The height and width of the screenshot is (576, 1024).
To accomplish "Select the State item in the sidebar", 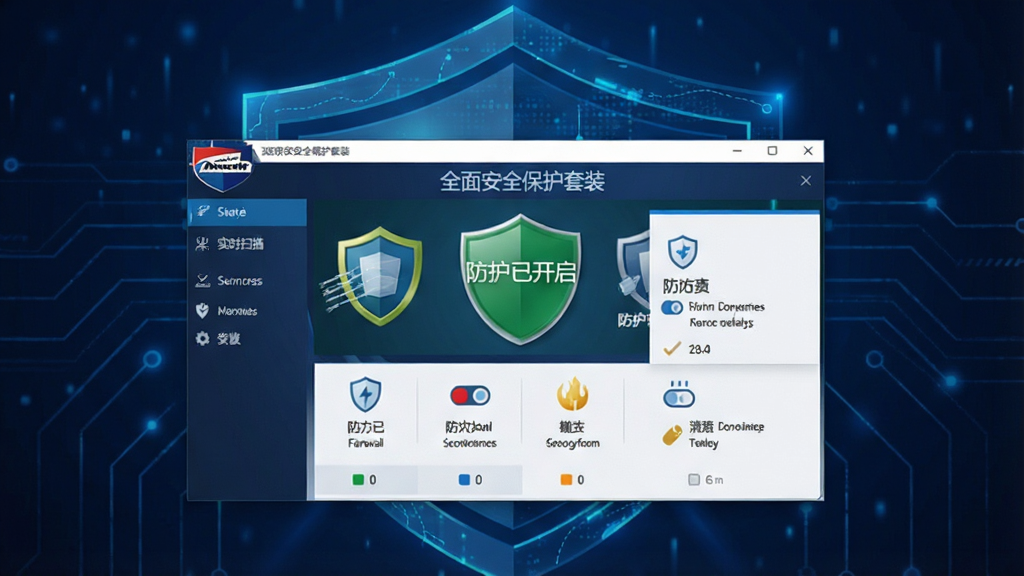I will 248,212.
